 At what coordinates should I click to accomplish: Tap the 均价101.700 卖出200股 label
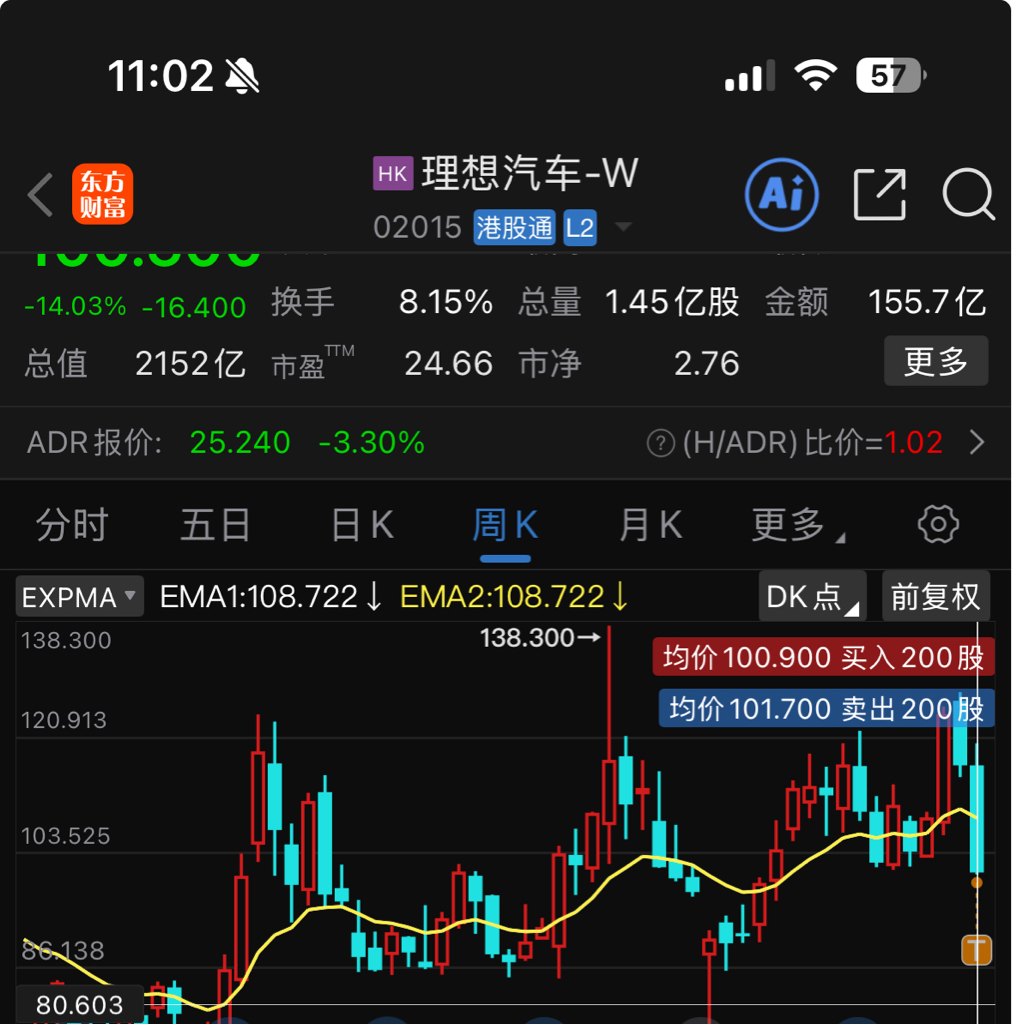pyautogui.click(x=827, y=708)
